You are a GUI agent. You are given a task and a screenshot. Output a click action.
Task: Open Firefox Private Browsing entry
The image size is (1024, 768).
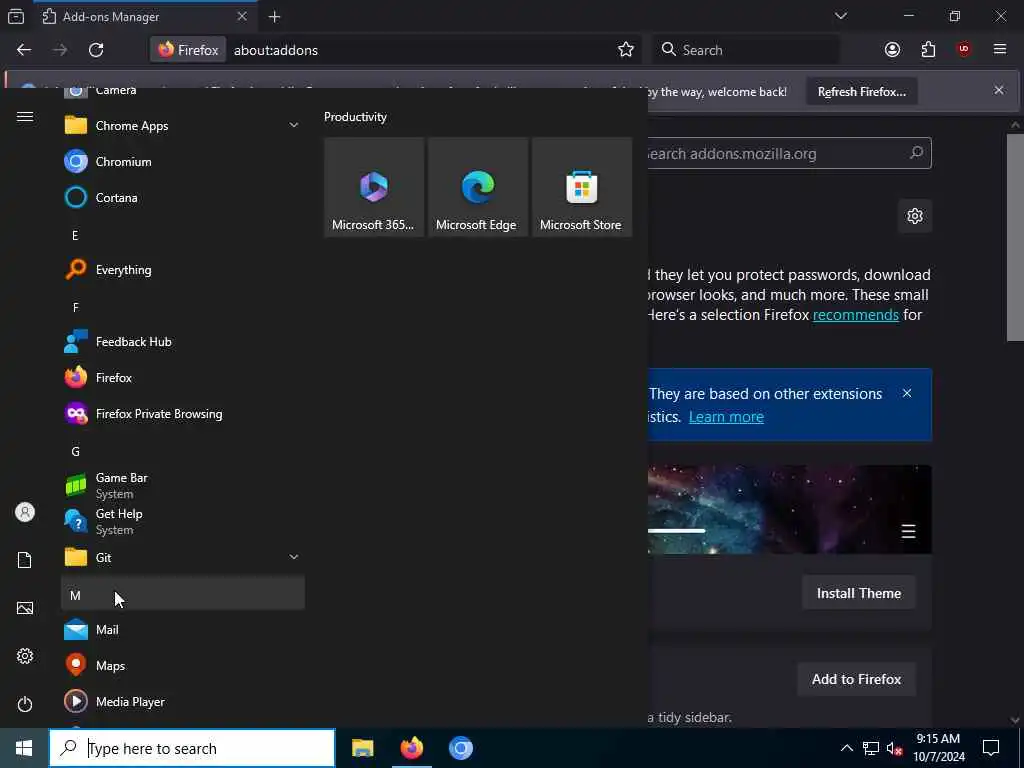183,413
